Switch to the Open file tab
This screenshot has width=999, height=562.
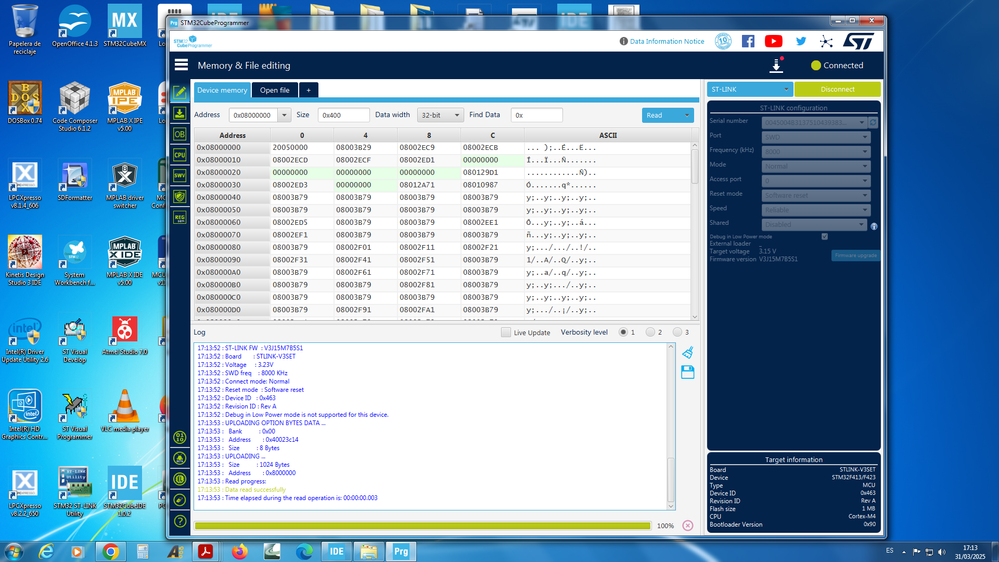tap(275, 90)
